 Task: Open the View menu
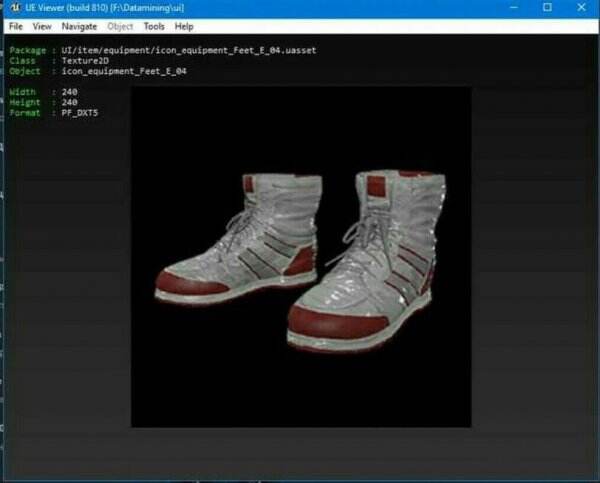tap(42, 26)
